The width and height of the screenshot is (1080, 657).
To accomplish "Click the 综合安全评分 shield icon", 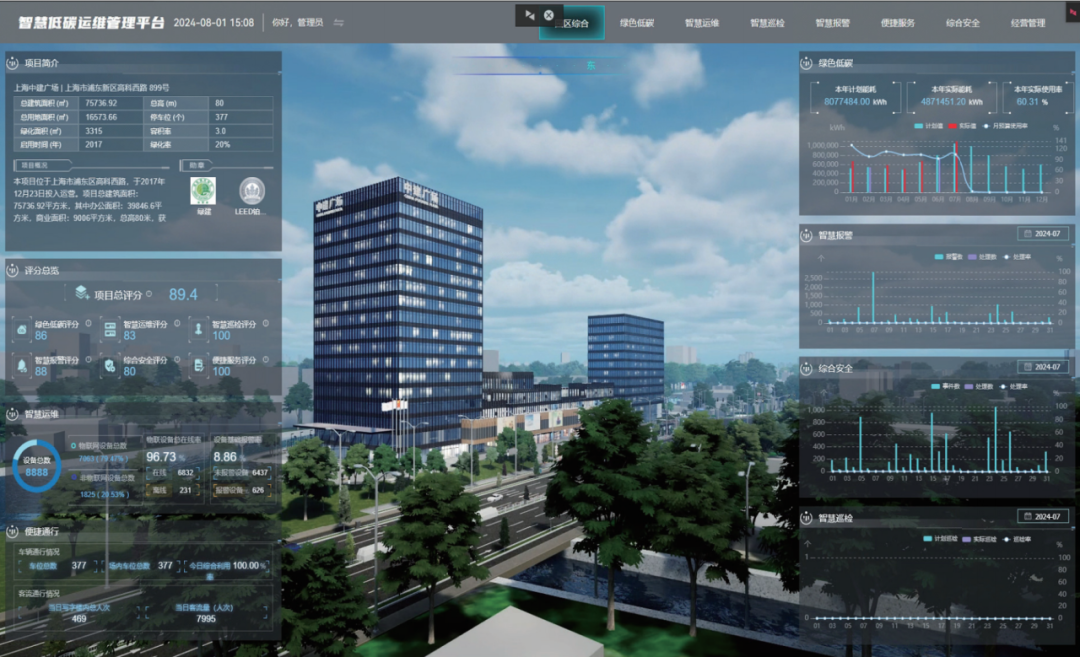I will tap(110, 366).
